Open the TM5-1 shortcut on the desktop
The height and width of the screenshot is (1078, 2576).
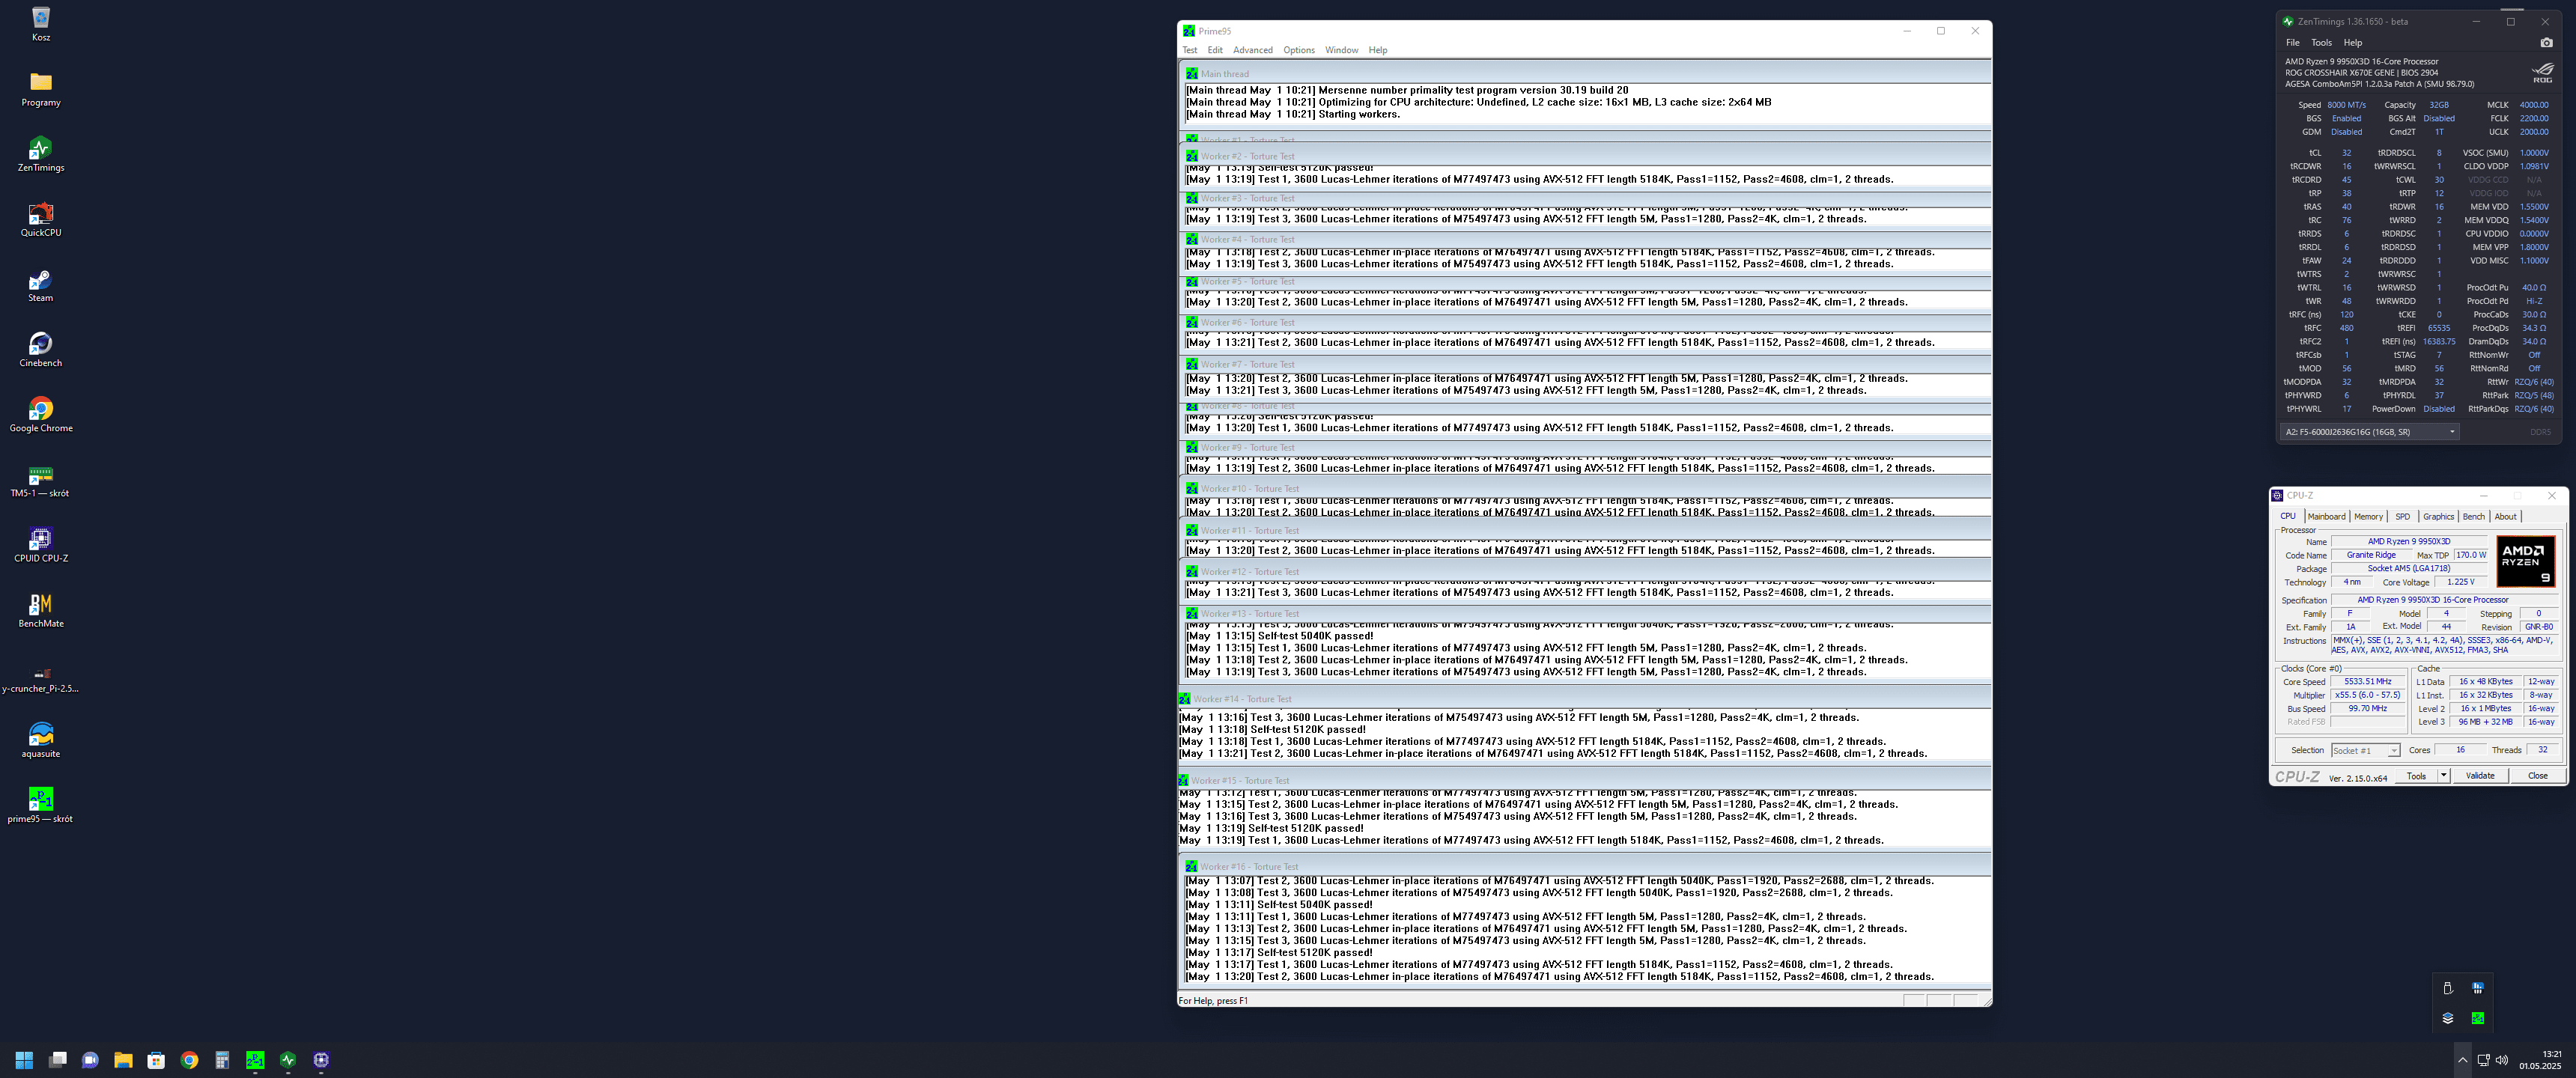click(40, 475)
